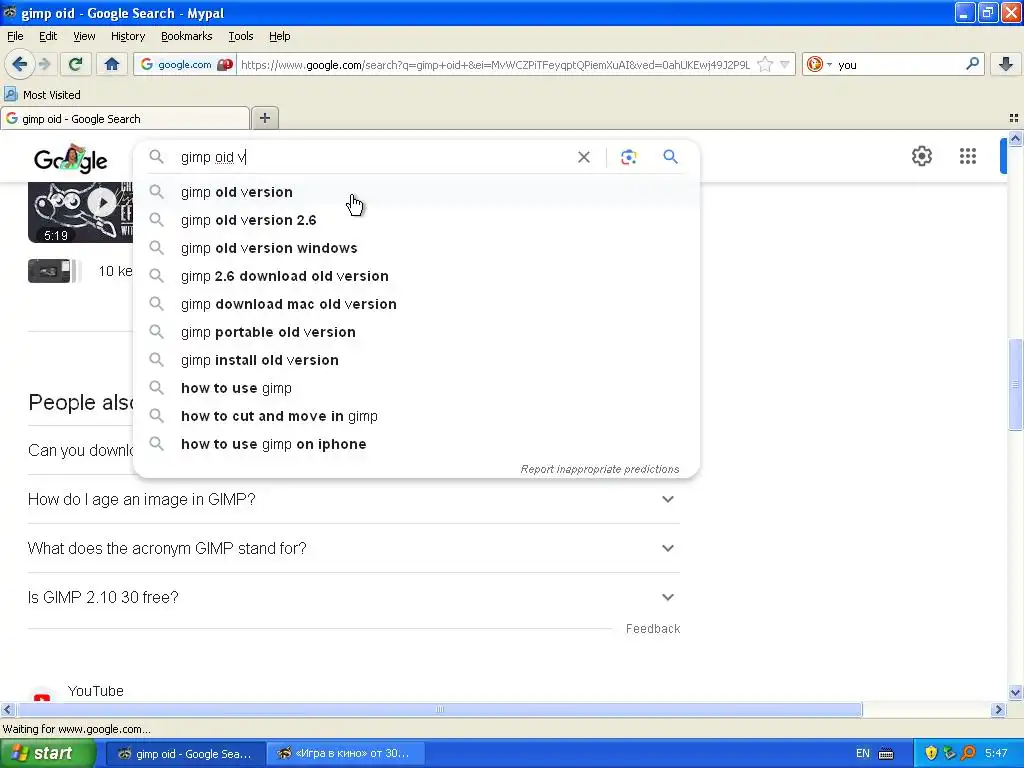Open the address bar history dropdown arrow
The width and height of the screenshot is (1024, 768).
coord(784,64)
